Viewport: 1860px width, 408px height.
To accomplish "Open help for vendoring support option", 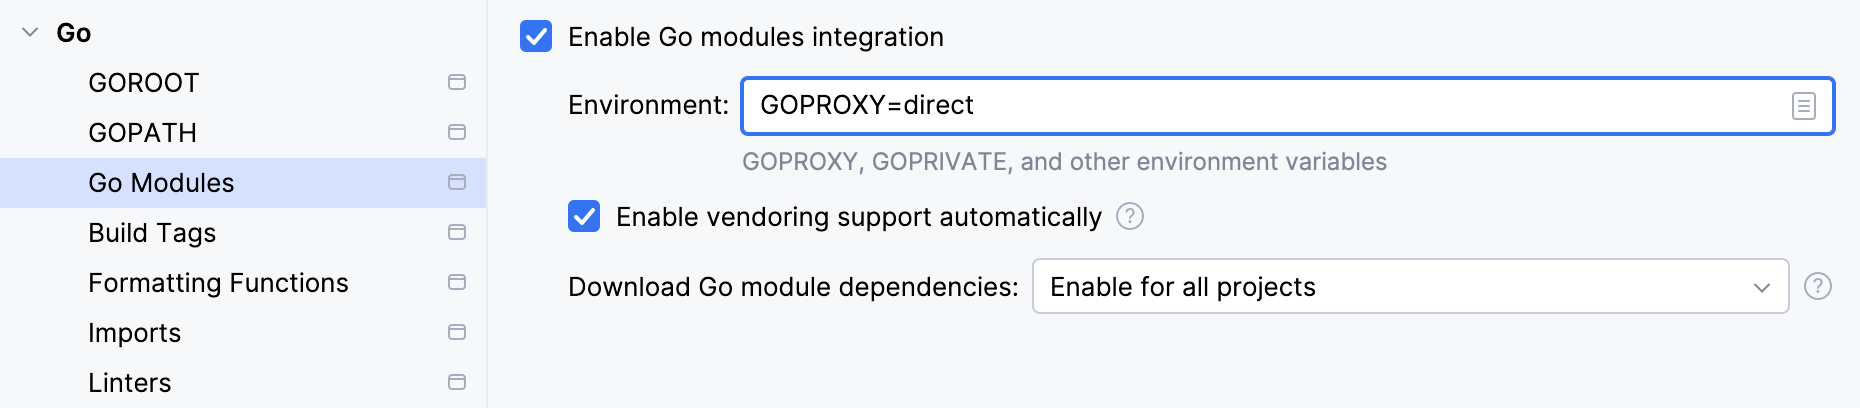I will (x=1130, y=216).
